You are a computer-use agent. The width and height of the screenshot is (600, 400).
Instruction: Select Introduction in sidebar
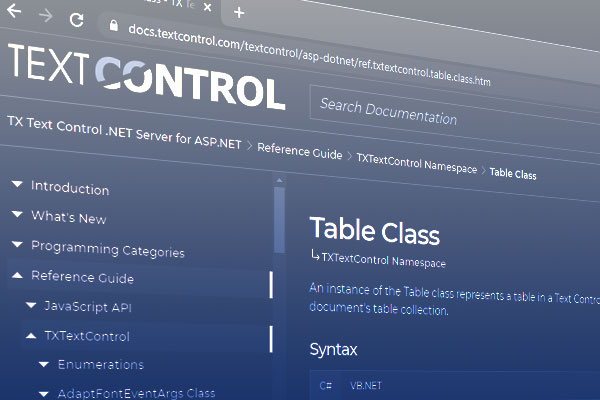click(70, 188)
